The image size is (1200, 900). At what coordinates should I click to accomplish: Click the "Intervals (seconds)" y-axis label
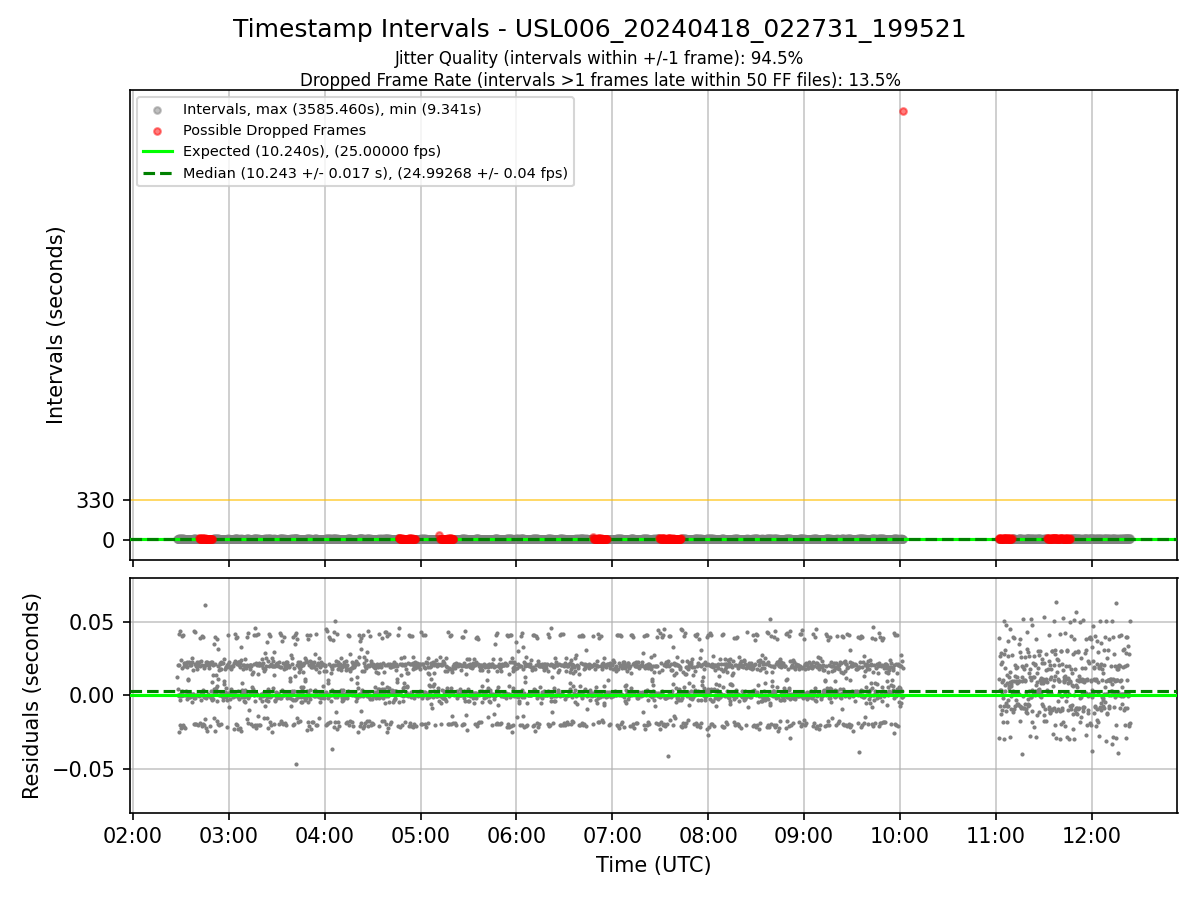pyautogui.click(x=56, y=325)
